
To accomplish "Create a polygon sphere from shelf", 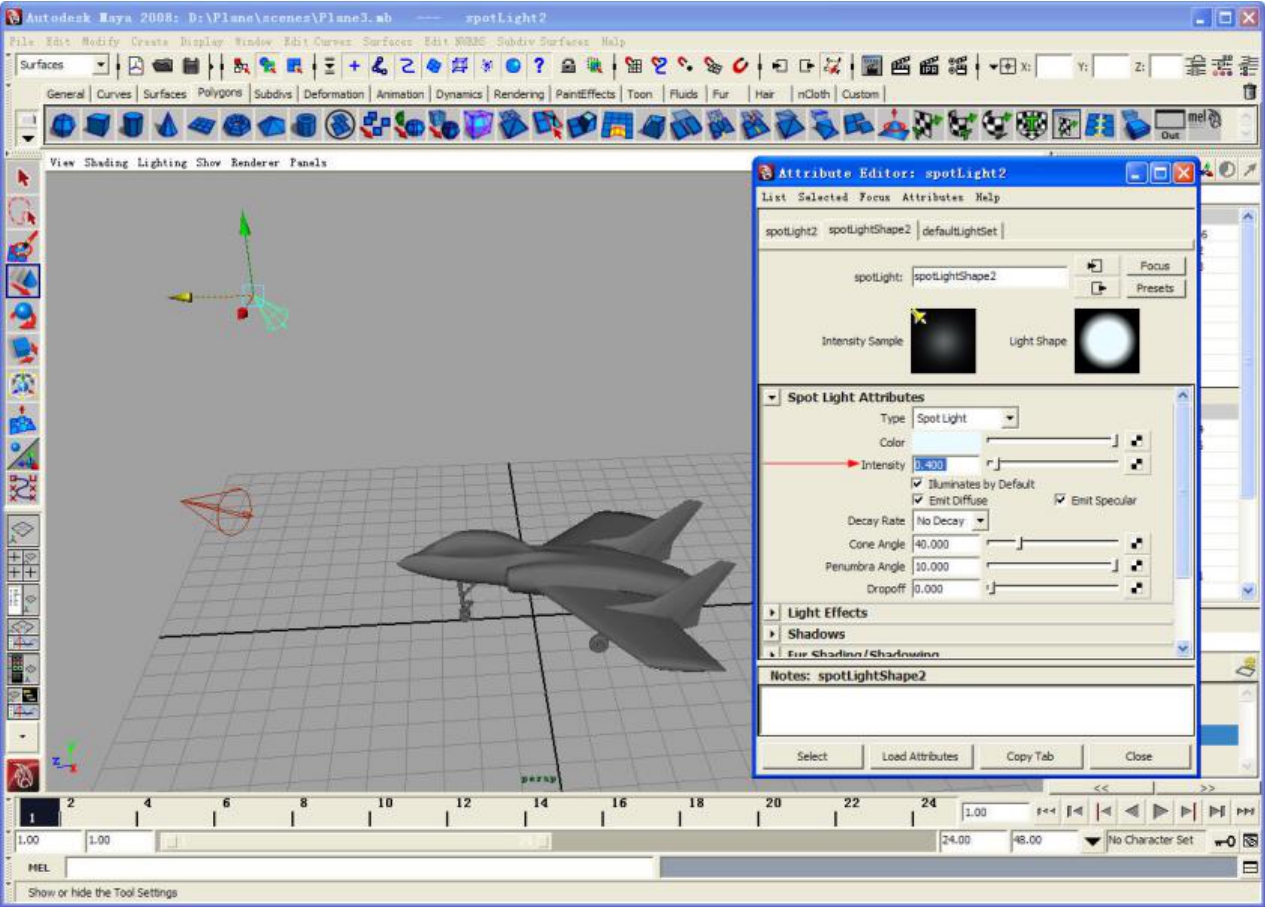I will pos(63,125).
